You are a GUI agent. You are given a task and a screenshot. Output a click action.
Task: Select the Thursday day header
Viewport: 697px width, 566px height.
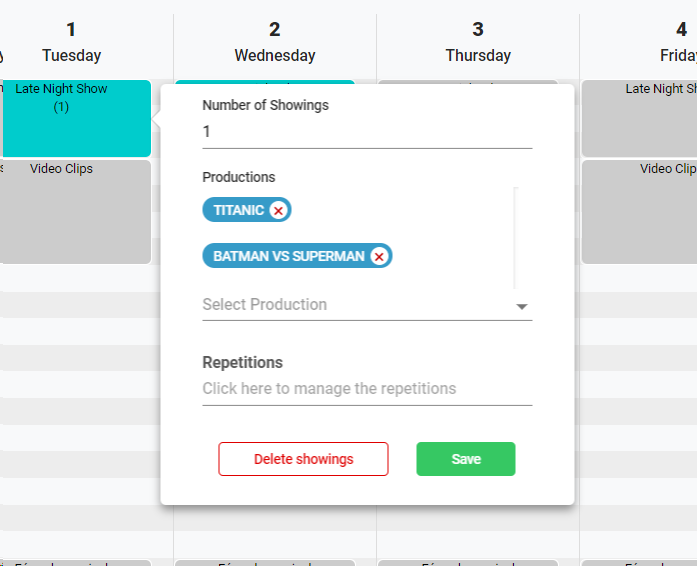pyautogui.click(x=478, y=42)
